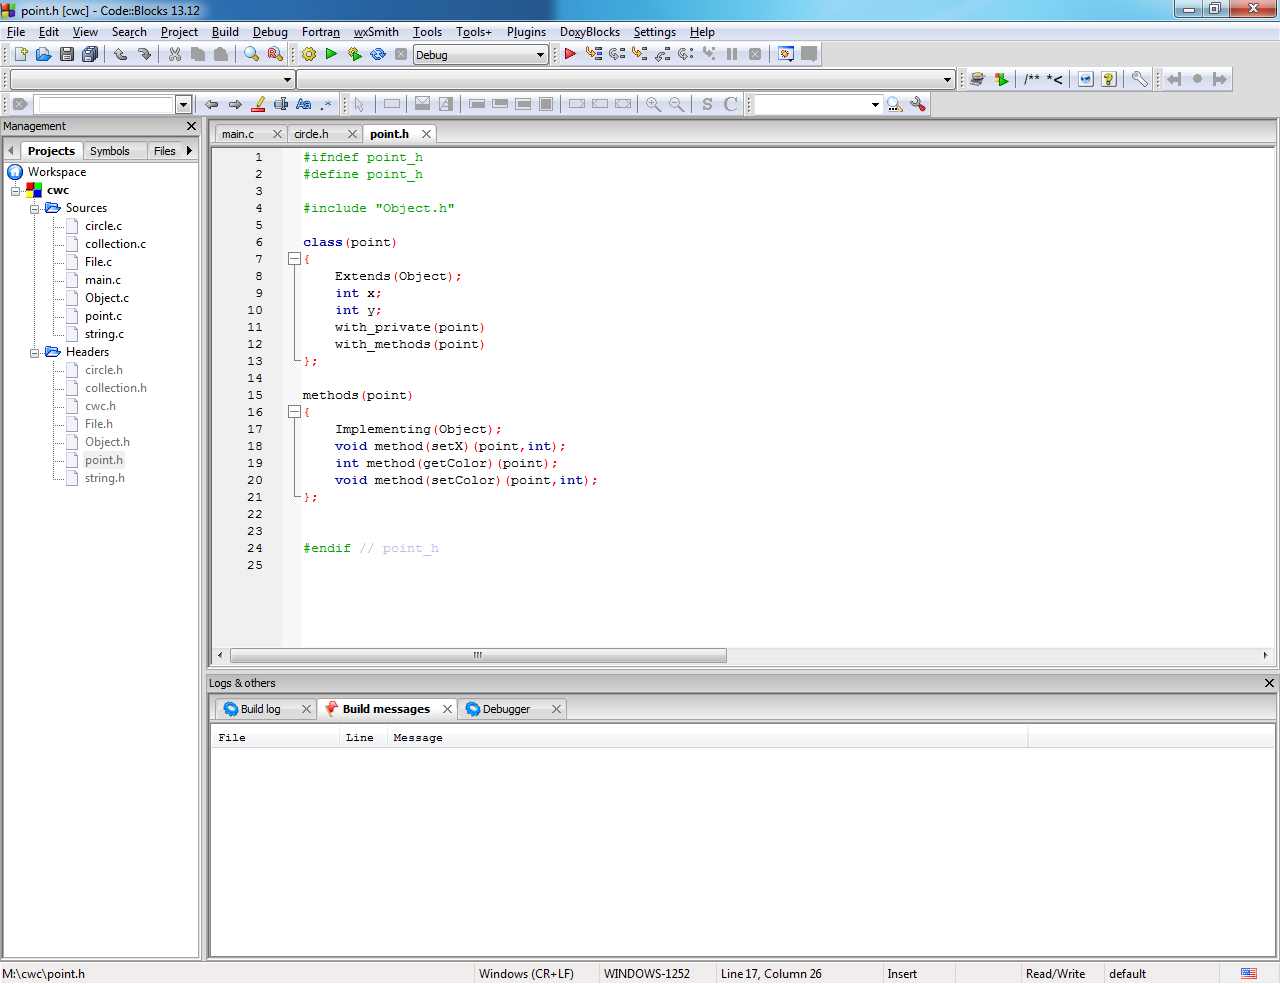Image resolution: width=1280 pixels, height=984 pixels.
Task: Toggle regular expression search option
Action: click(x=326, y=104)
